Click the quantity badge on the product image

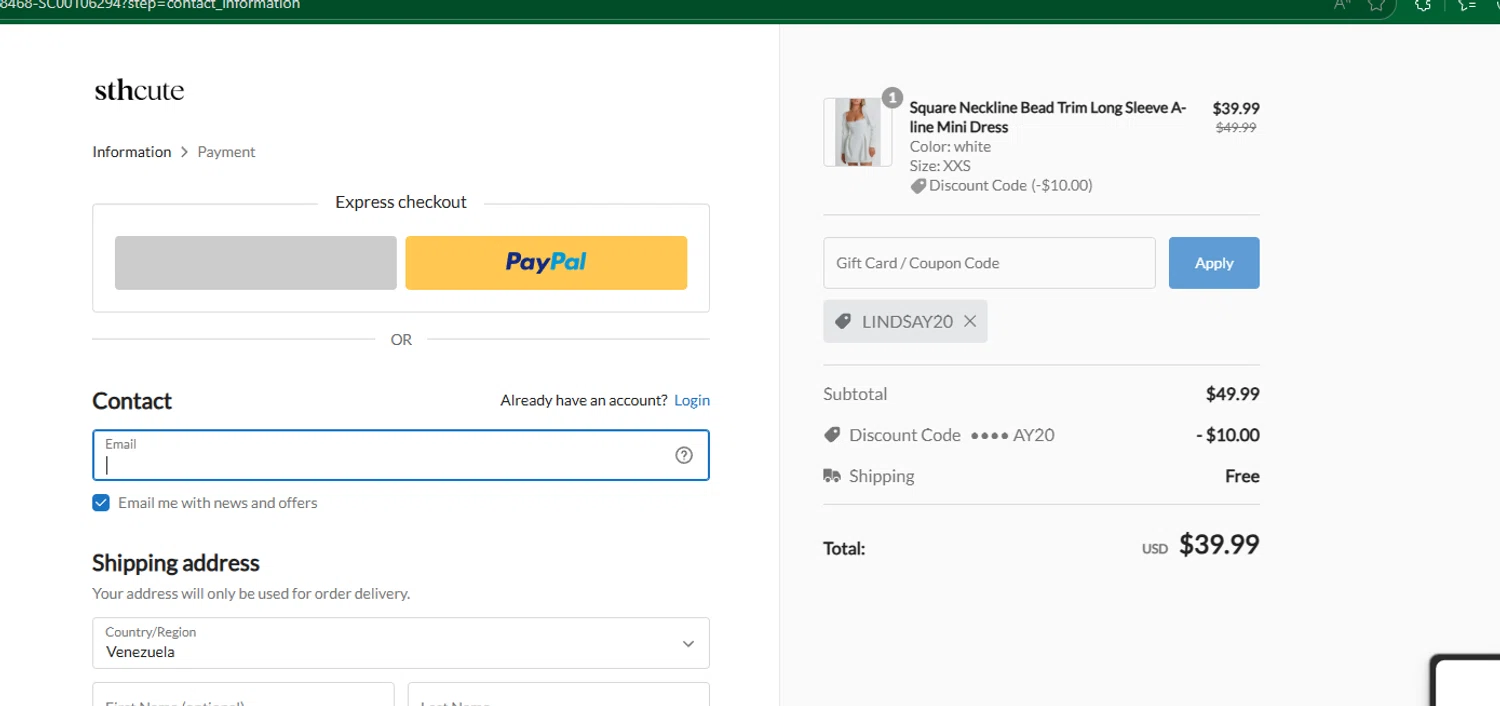point(892,98)
